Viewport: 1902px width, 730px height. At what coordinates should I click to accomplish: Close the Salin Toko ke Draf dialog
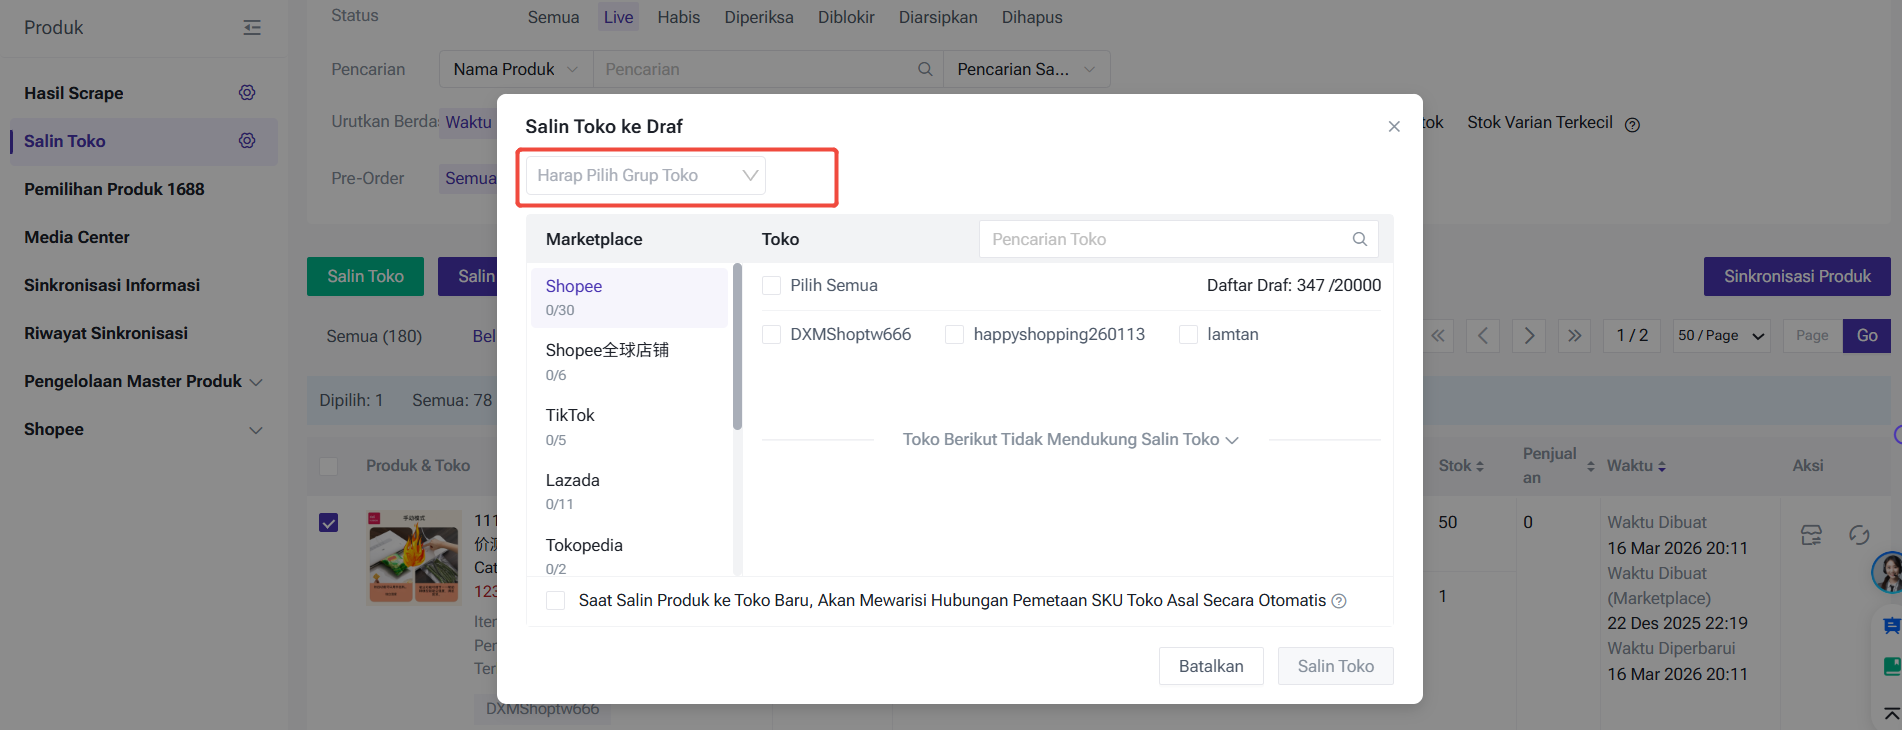tap(1393, 127)
